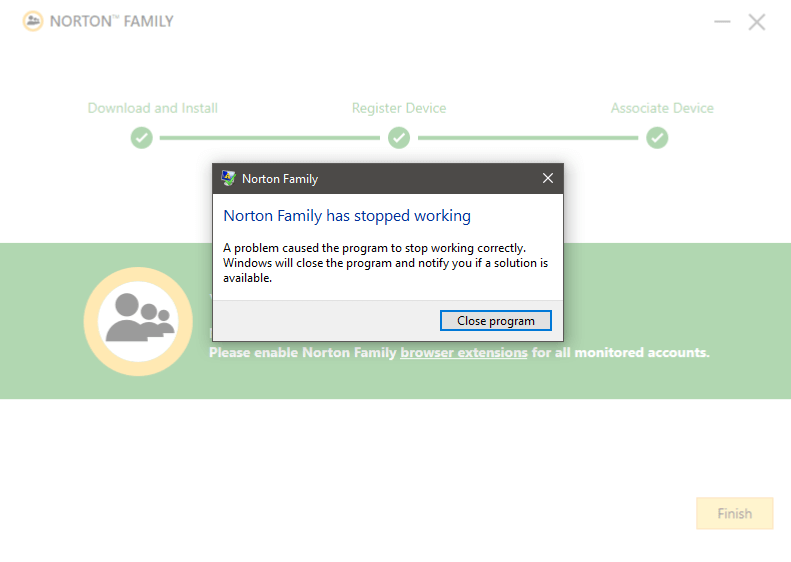Select the Register Device step label
This screenshot has height=562, width=791.
[399, 108]
